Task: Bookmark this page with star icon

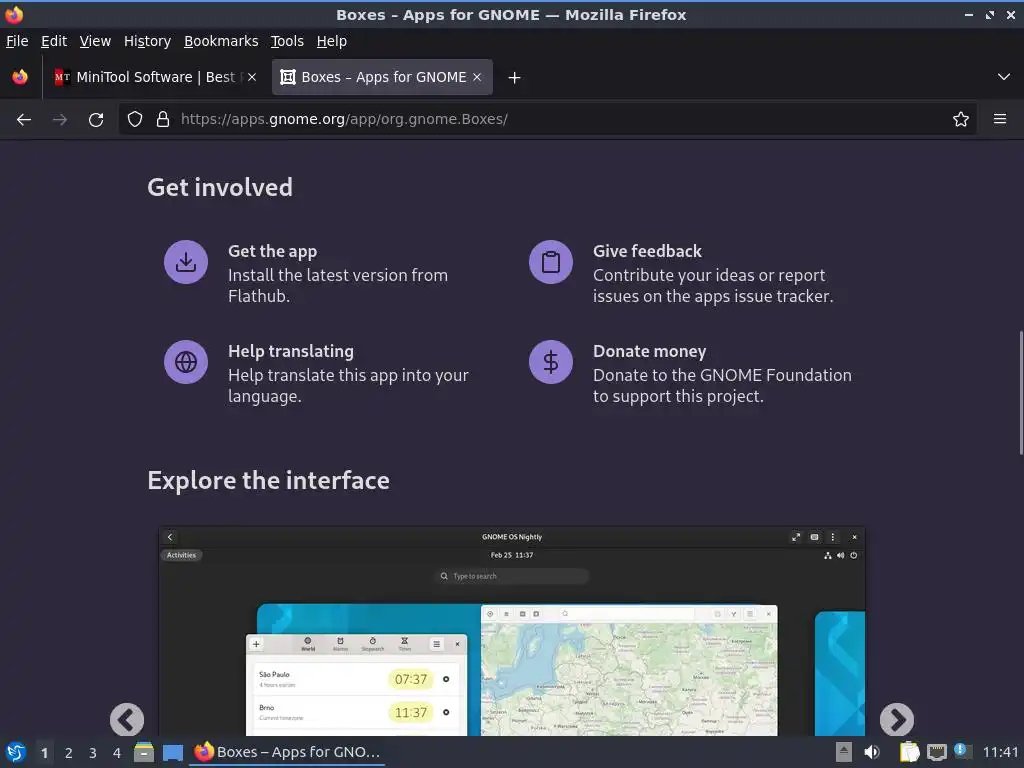Action: click(961, 119)
